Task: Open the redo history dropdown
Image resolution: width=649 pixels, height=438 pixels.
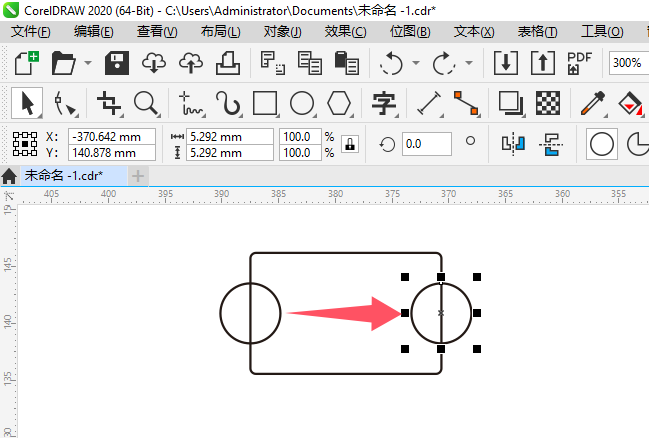Action: coord(469,63)
